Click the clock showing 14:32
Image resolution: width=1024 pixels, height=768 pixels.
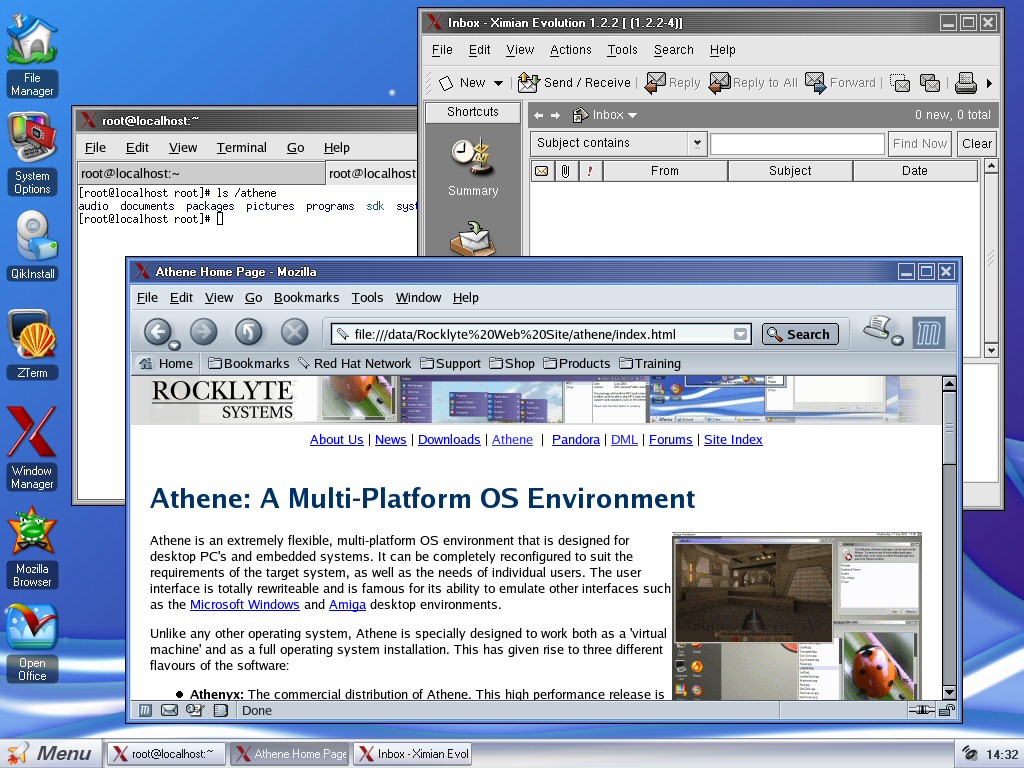[1002, 754]
